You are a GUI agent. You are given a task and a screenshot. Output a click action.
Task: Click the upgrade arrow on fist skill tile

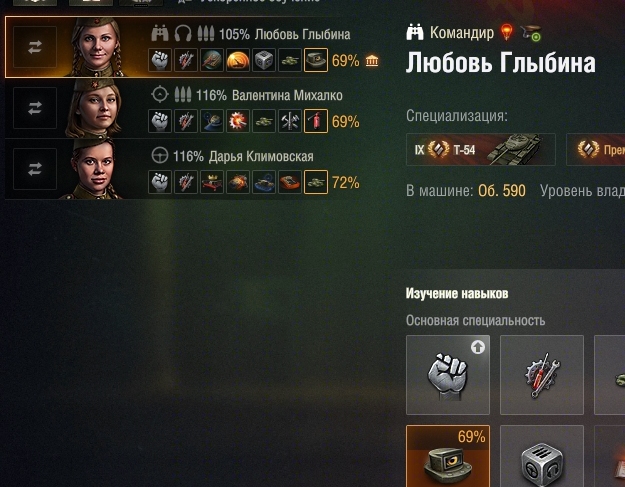478,347
